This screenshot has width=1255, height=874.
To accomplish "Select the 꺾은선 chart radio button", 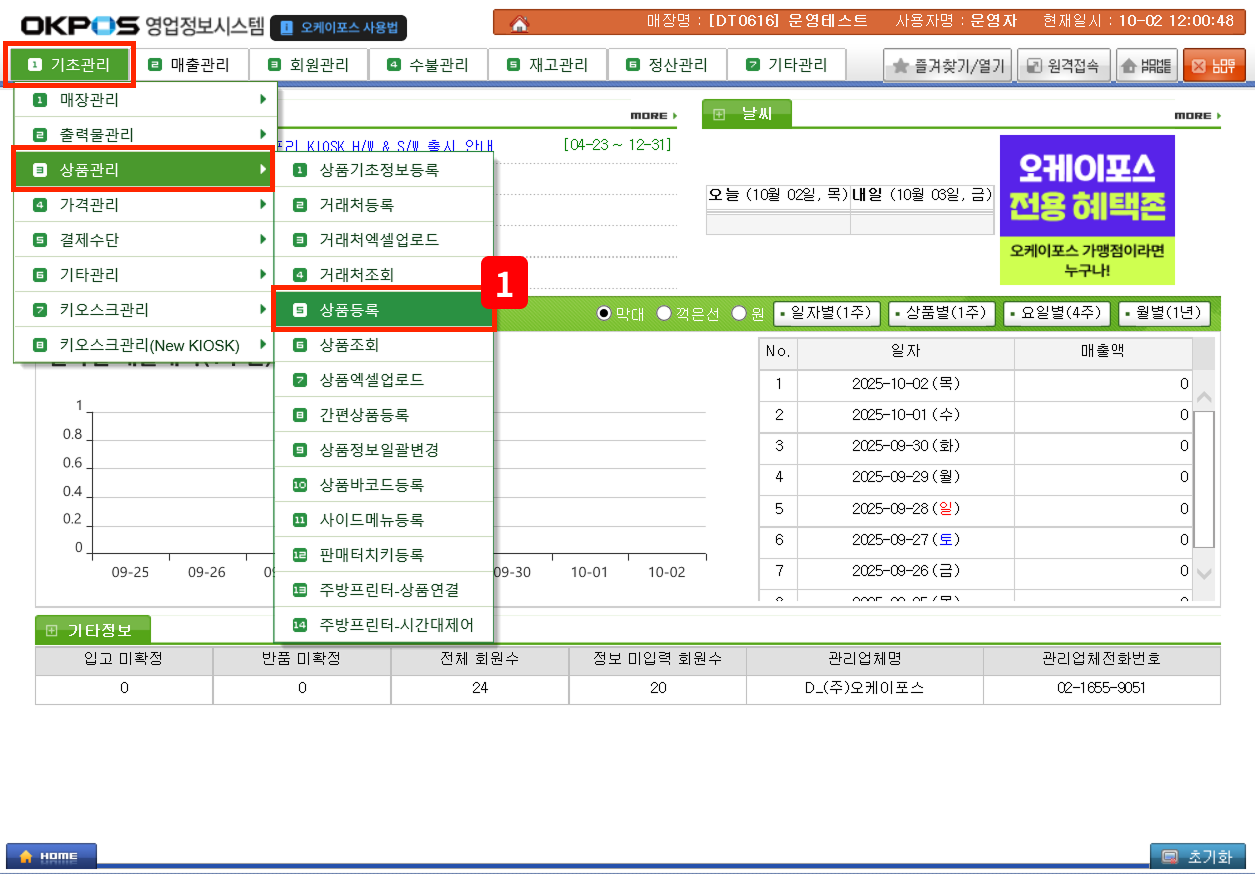I will click(x=664, y=314).
